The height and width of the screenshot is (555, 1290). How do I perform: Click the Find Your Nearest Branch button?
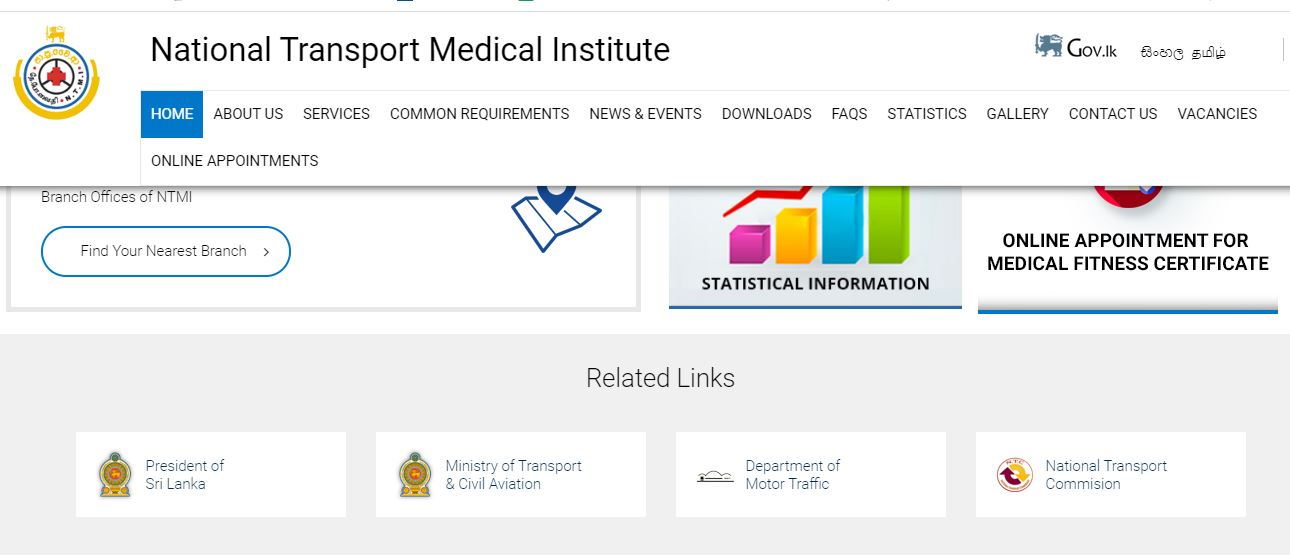pyautogui.click(x=166, y=251)
